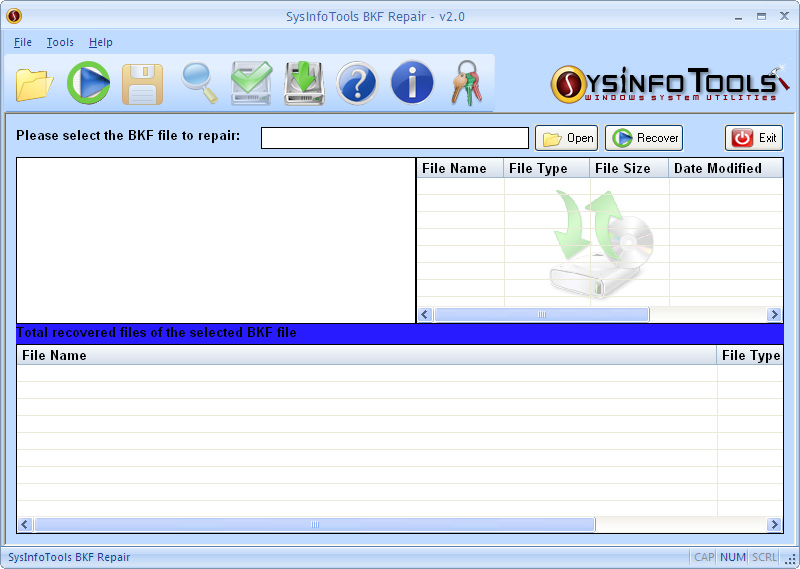
Task: Click the drive with green download arrow icon
Action: tap(305, 83)
